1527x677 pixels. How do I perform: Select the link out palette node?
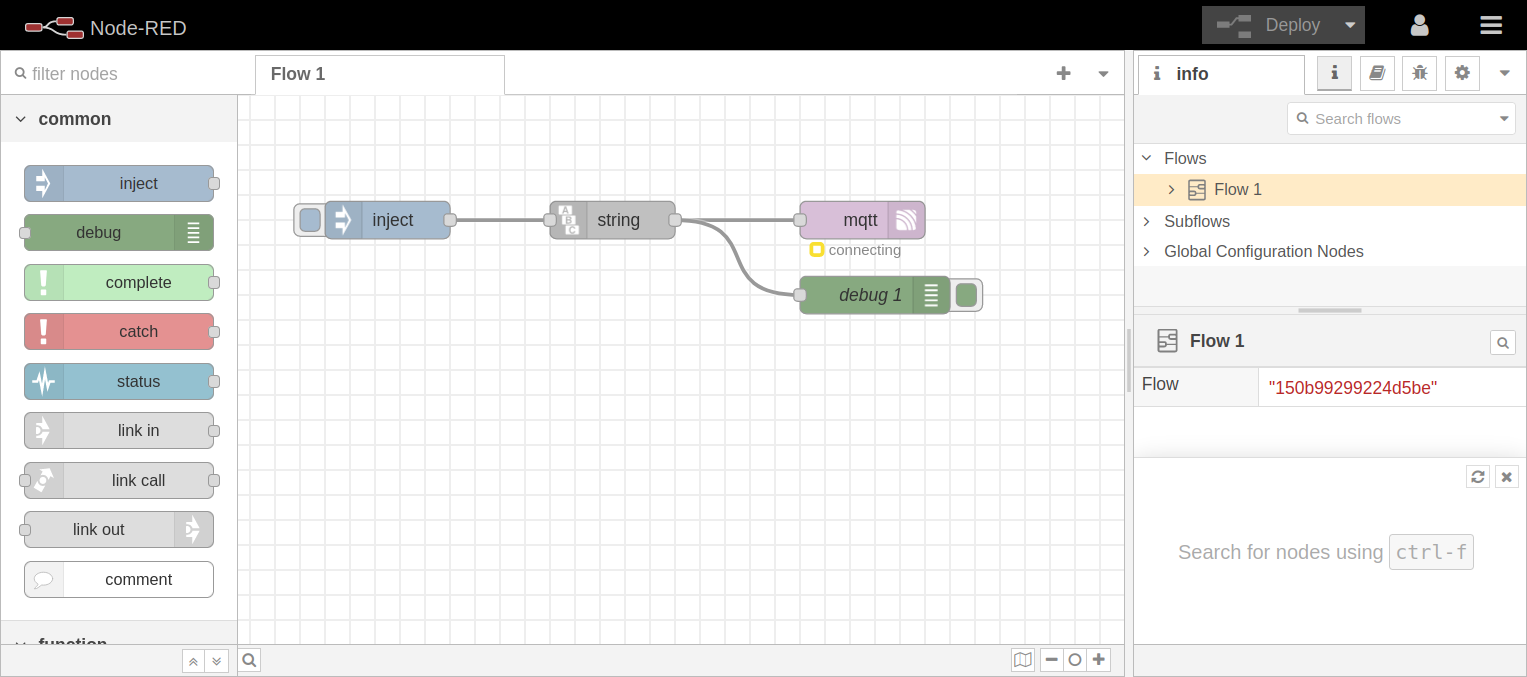(x=119, y=530)
